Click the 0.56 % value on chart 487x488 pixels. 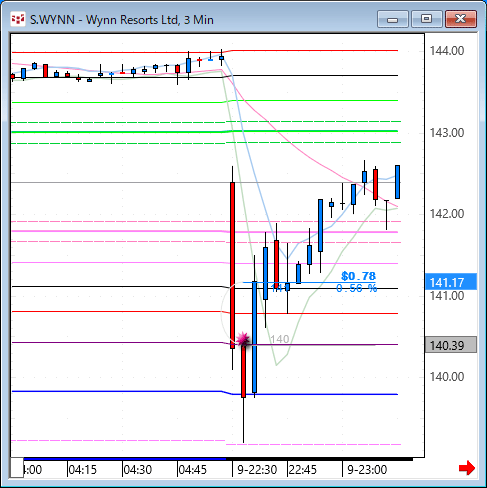(357, 288)
